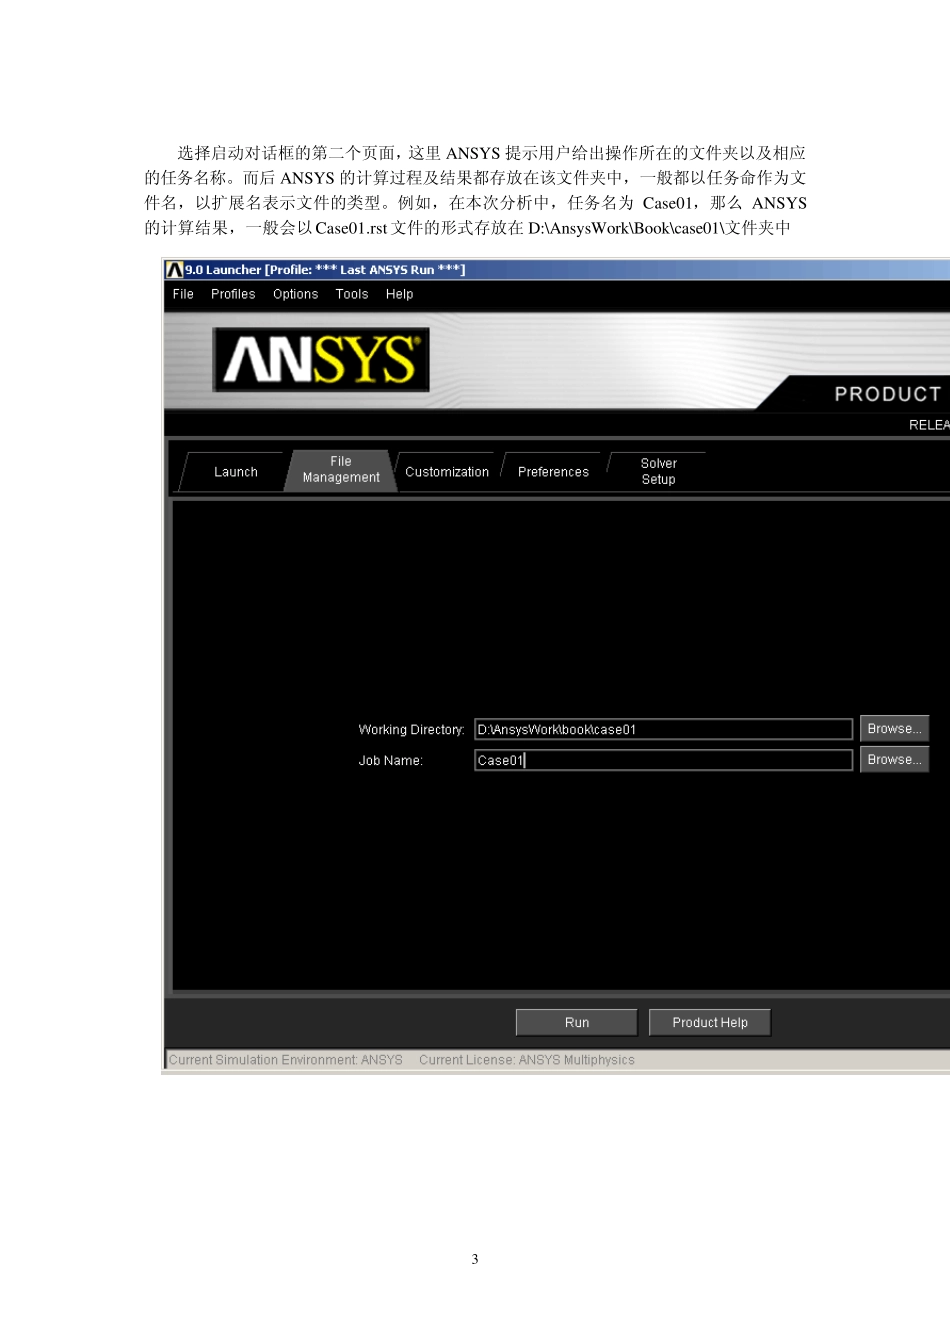Open the File menu
This screenshot has width=950, height=1344.
click(x=183, y=294)
